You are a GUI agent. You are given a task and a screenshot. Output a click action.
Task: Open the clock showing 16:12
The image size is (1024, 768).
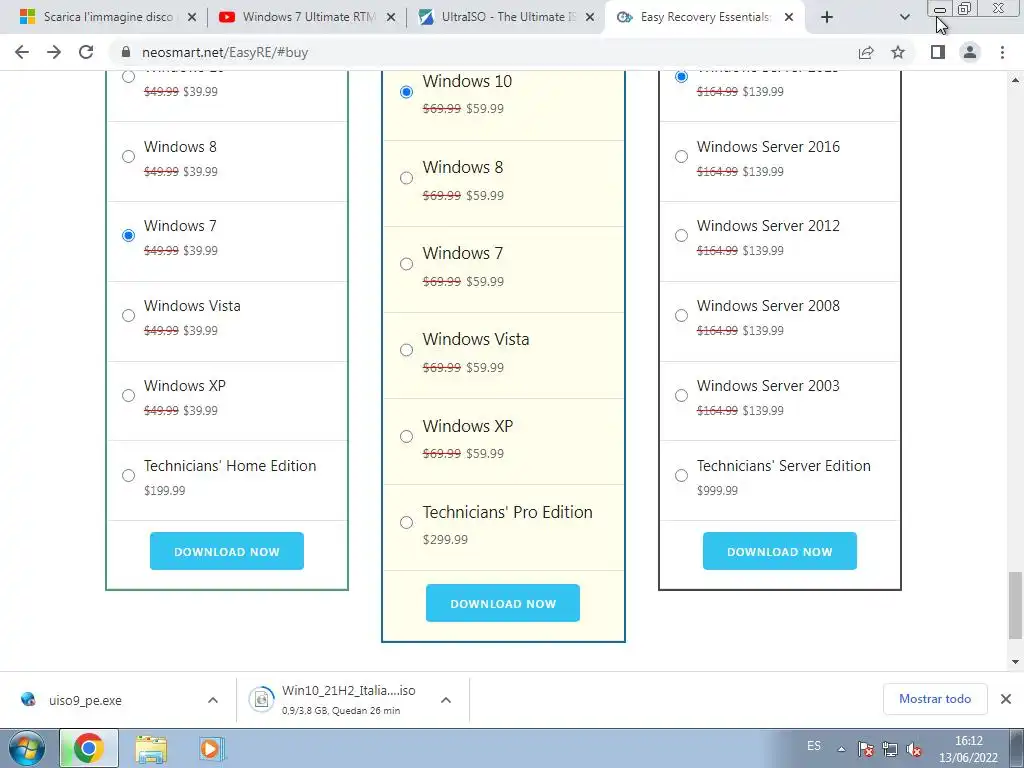[x=968, y=749]
